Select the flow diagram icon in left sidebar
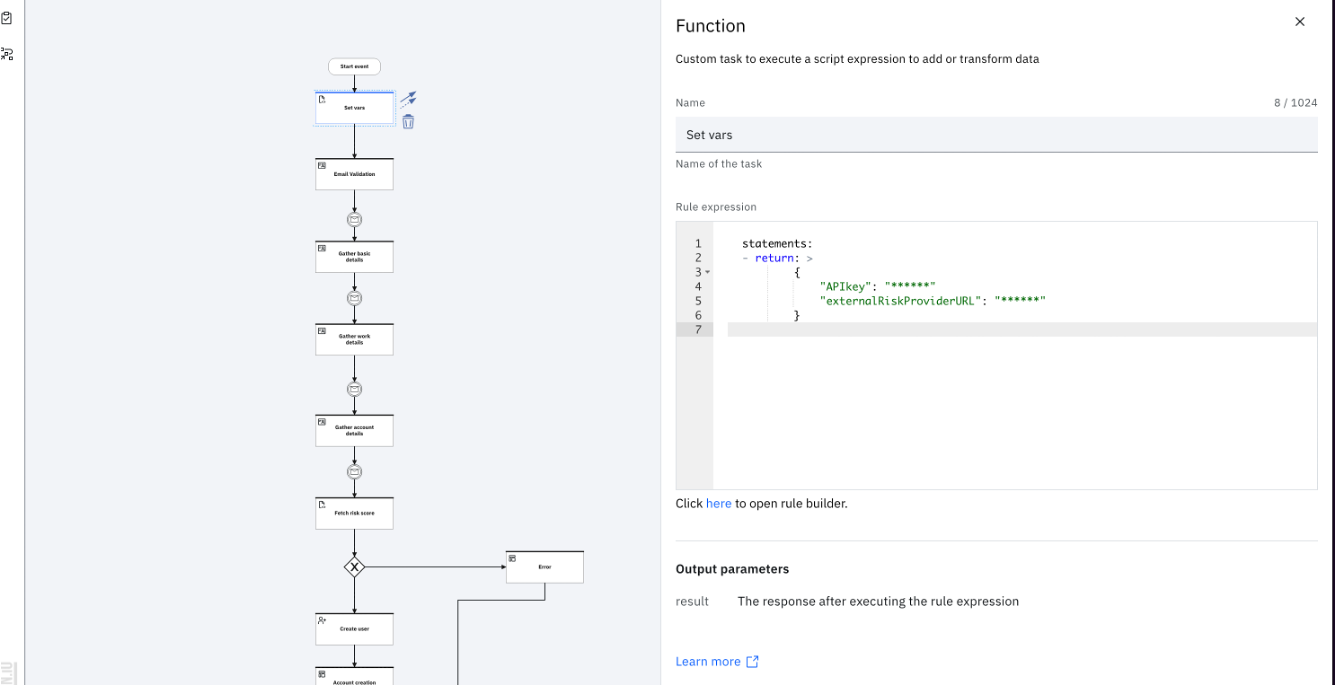 point(6,54)
